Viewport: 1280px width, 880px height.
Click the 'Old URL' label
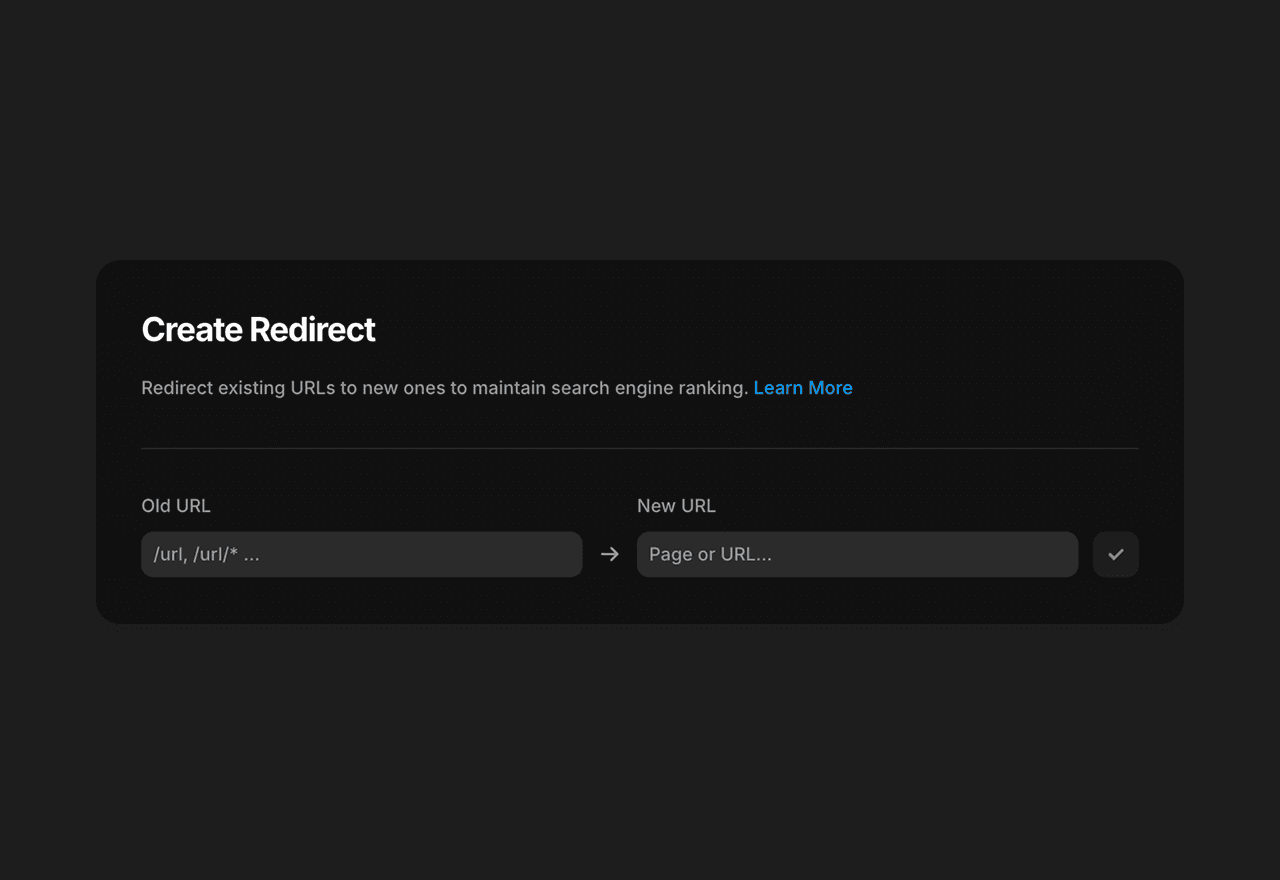pos(176,506)
